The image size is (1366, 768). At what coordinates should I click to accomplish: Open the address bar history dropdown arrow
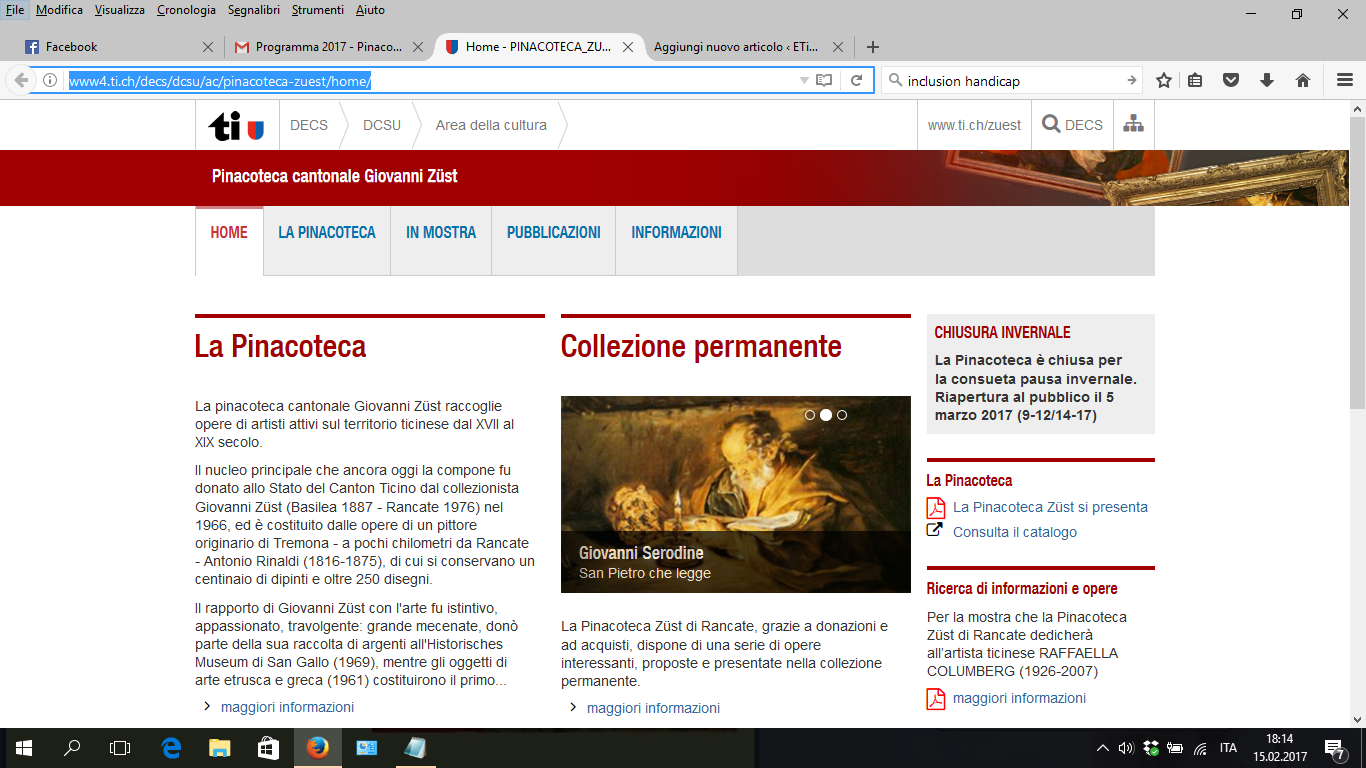(x=804, y=81)
